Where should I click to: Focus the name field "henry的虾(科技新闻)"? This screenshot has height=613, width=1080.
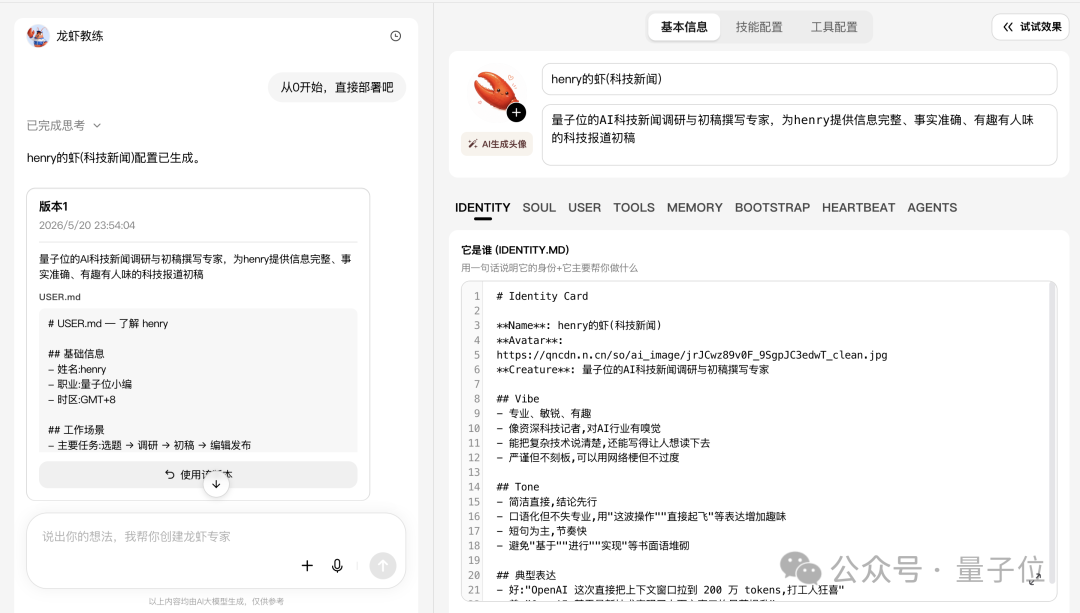800,79
